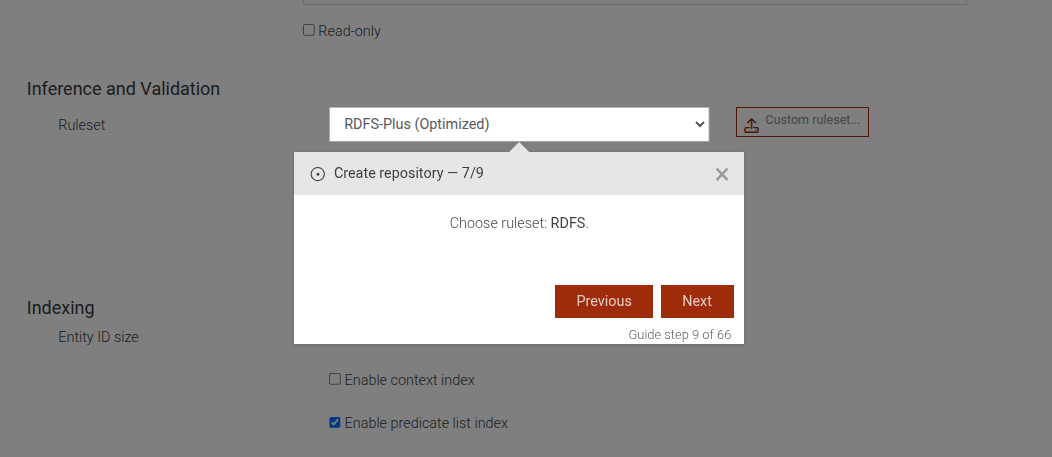Click the Custom ruleset... button text
This screenshot has height=457, width=1052.
(x=812, y=121)
